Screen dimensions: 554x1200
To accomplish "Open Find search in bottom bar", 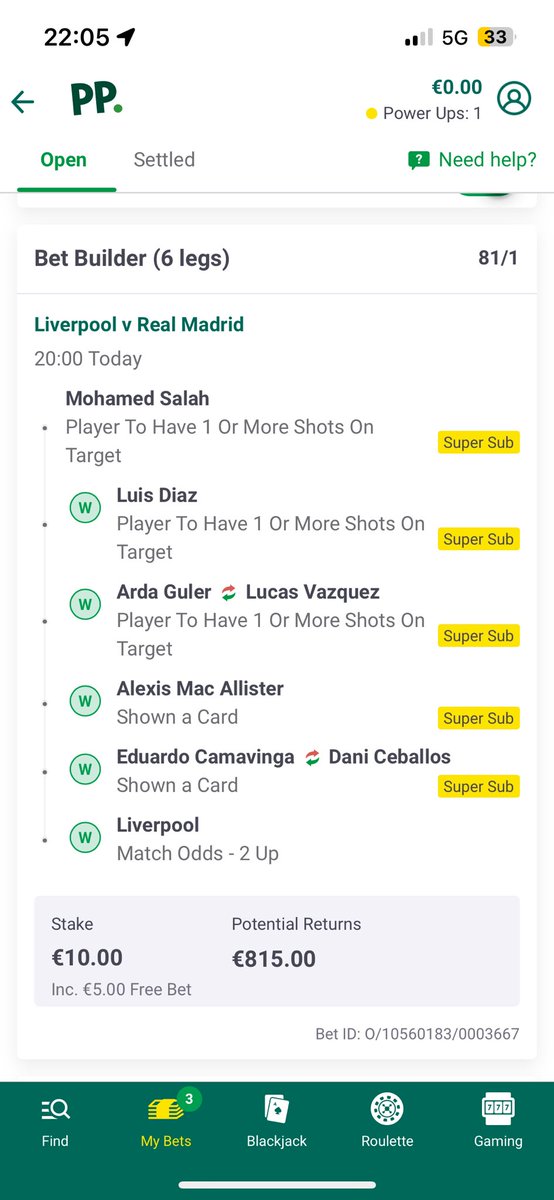I will pos(55,1120).
